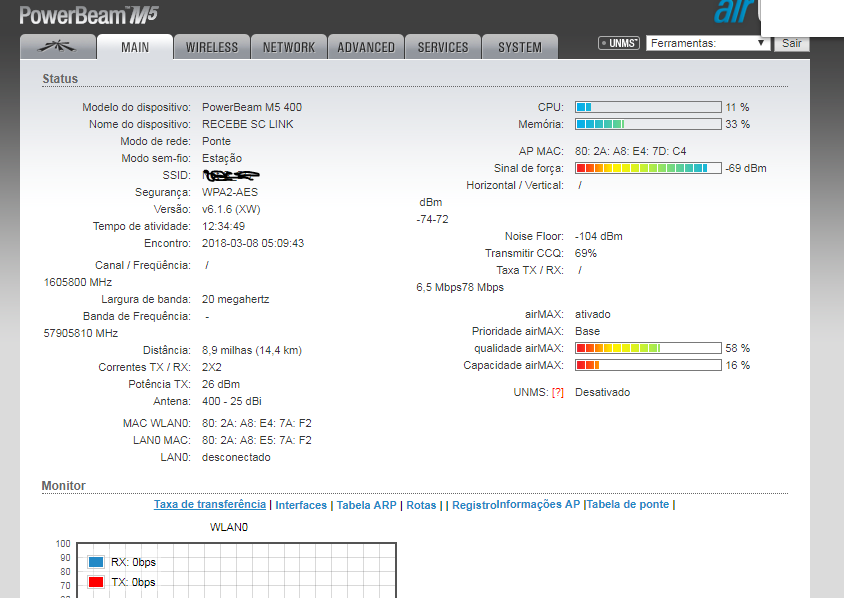Screen dimensions: 844x598
Task: Click the PowerBeam M5 logo
Action: pos(89,15)
